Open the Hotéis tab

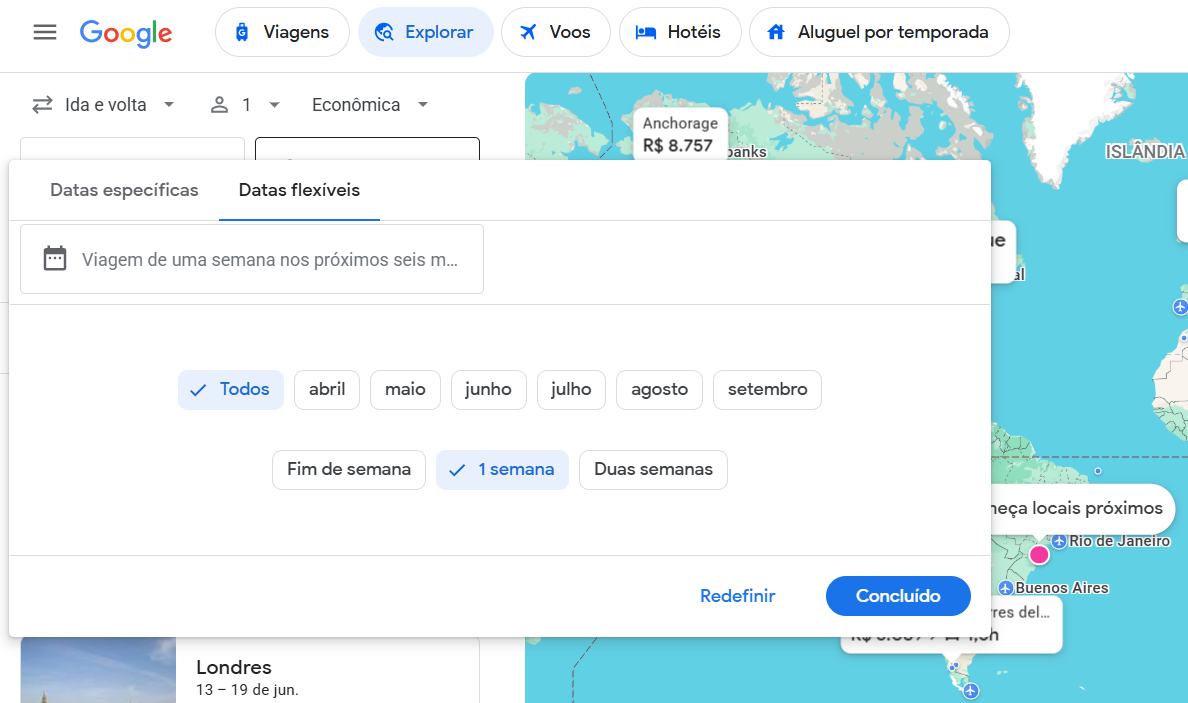coord(680,32)
